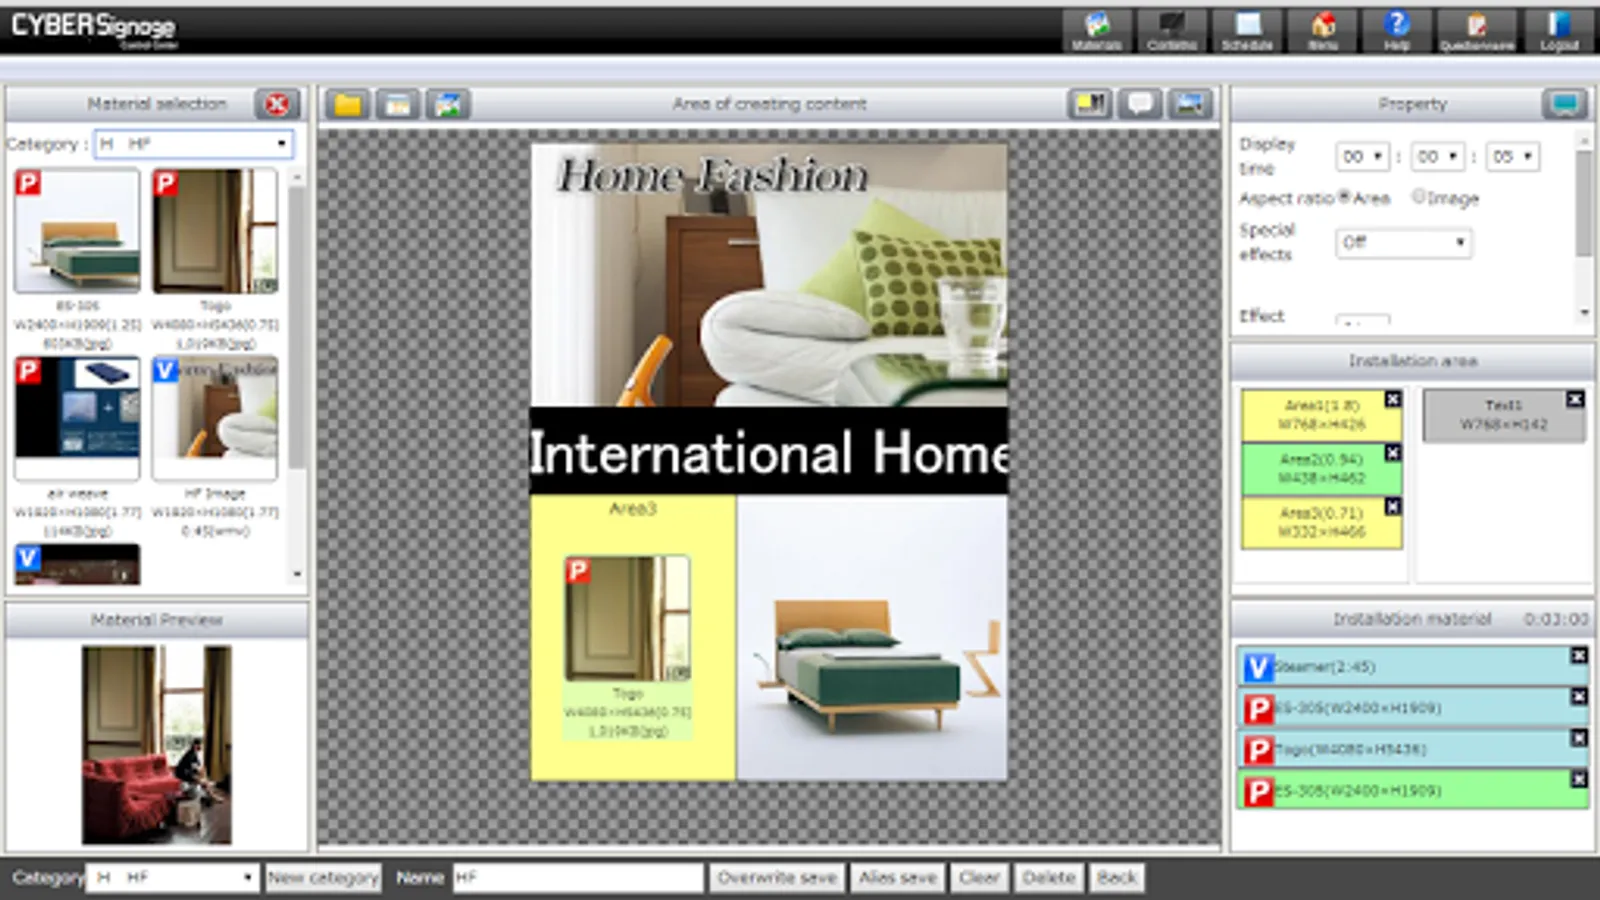
Task: Remove the green ES-305 entry from installation material
Action: [x=1579, y=779]
